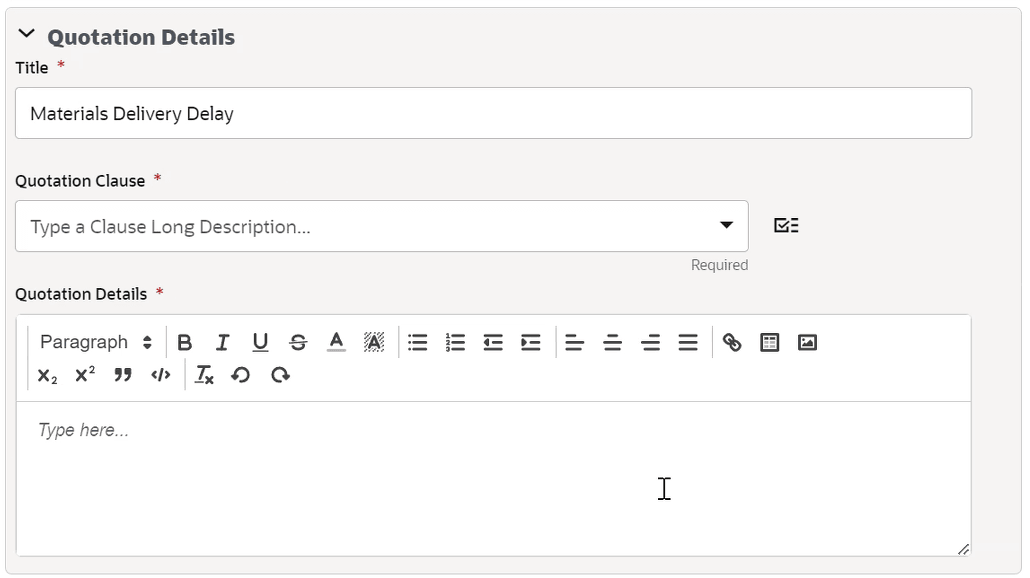Apply italic formatting
This screenshot has width=1030, height=578.
(223, 342)
